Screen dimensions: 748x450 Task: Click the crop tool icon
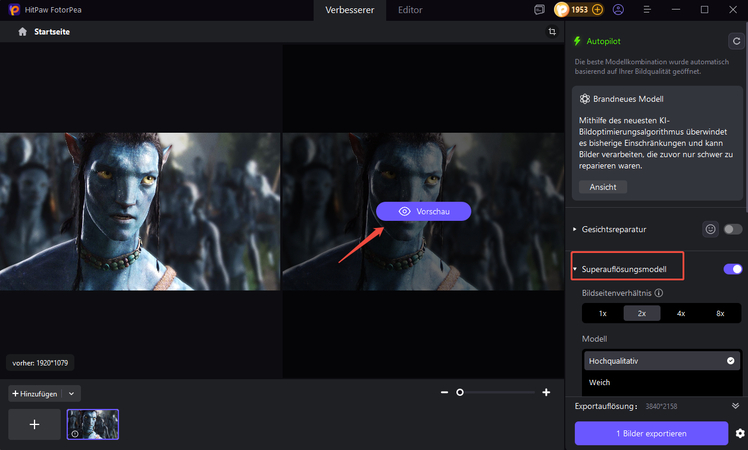pos(551,32)
